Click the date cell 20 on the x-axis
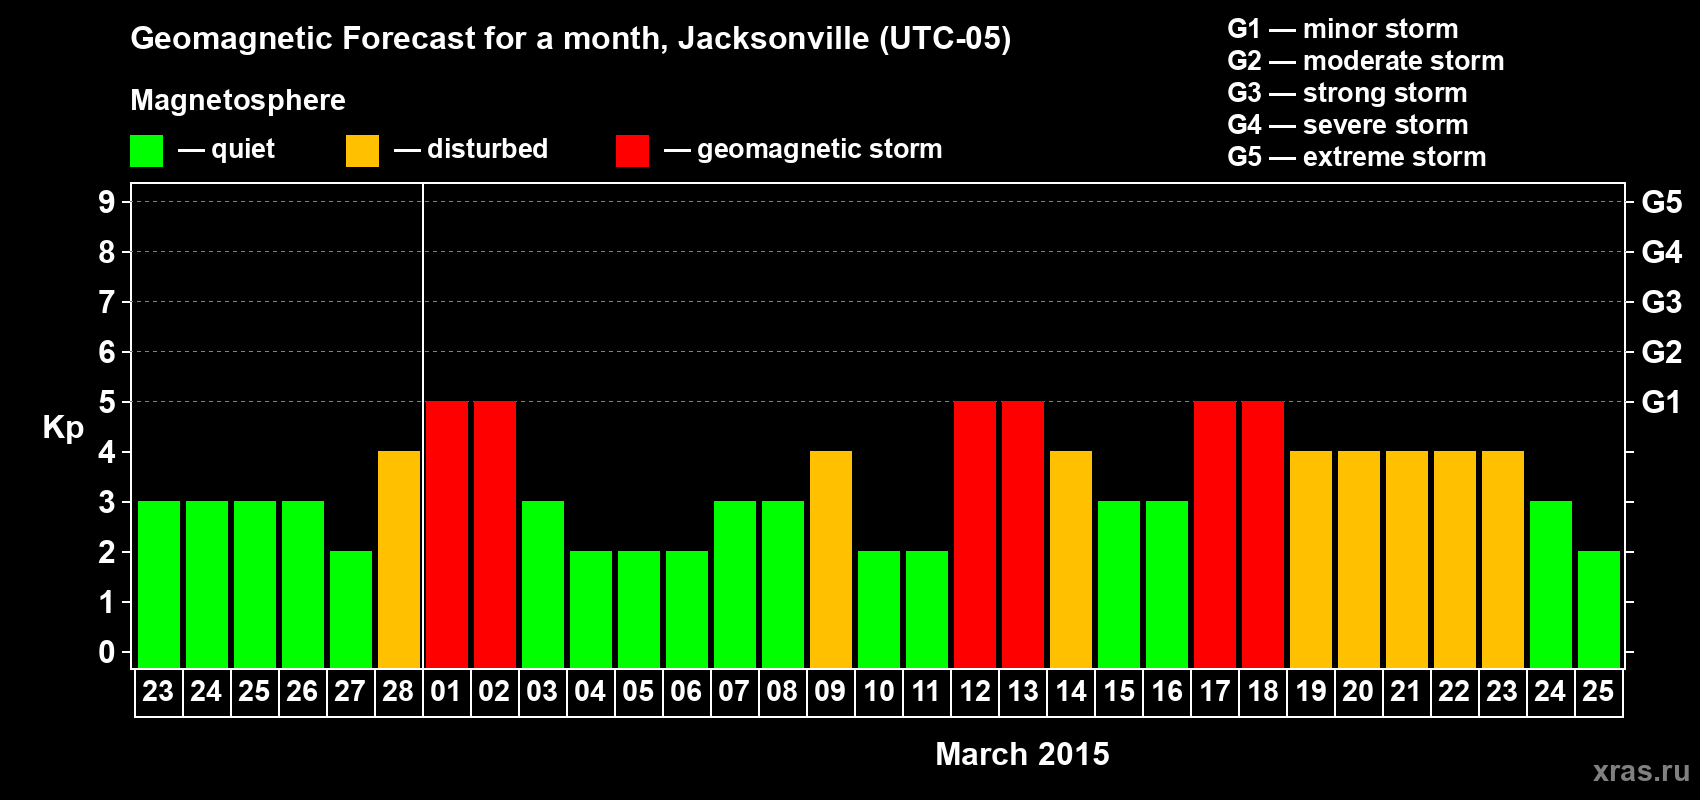 (1358, 692)
